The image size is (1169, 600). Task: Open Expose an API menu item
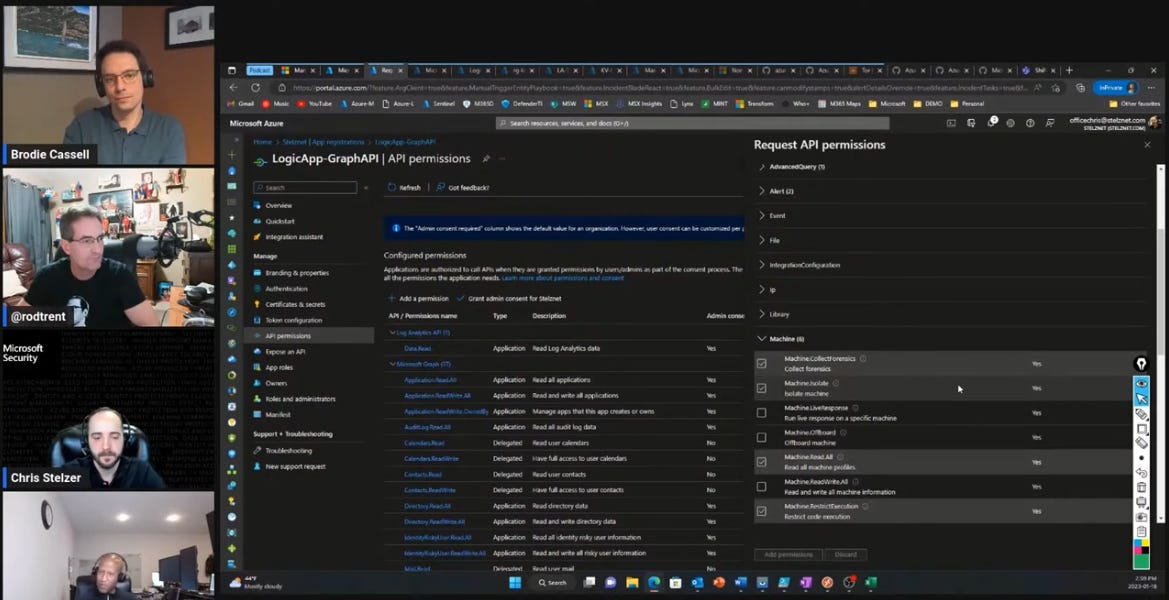coord(286,352)
